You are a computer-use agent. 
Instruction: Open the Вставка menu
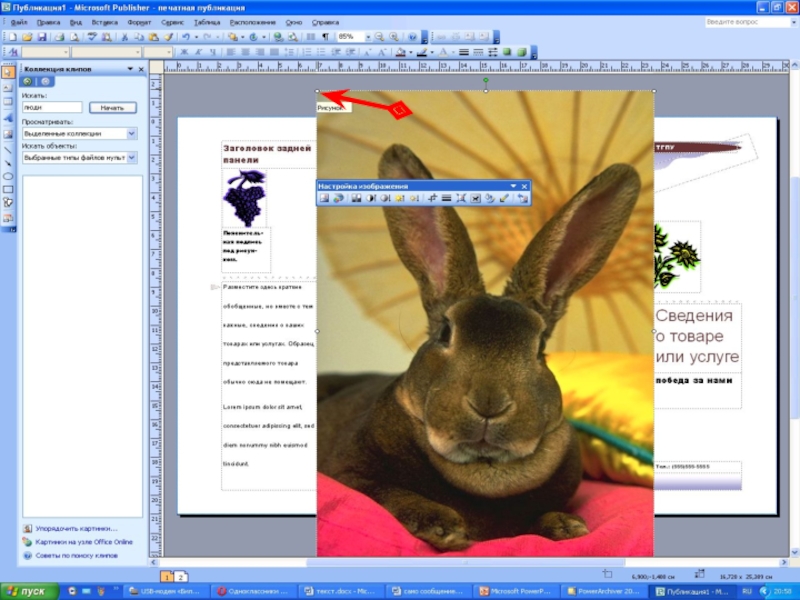tap(104, 21)
